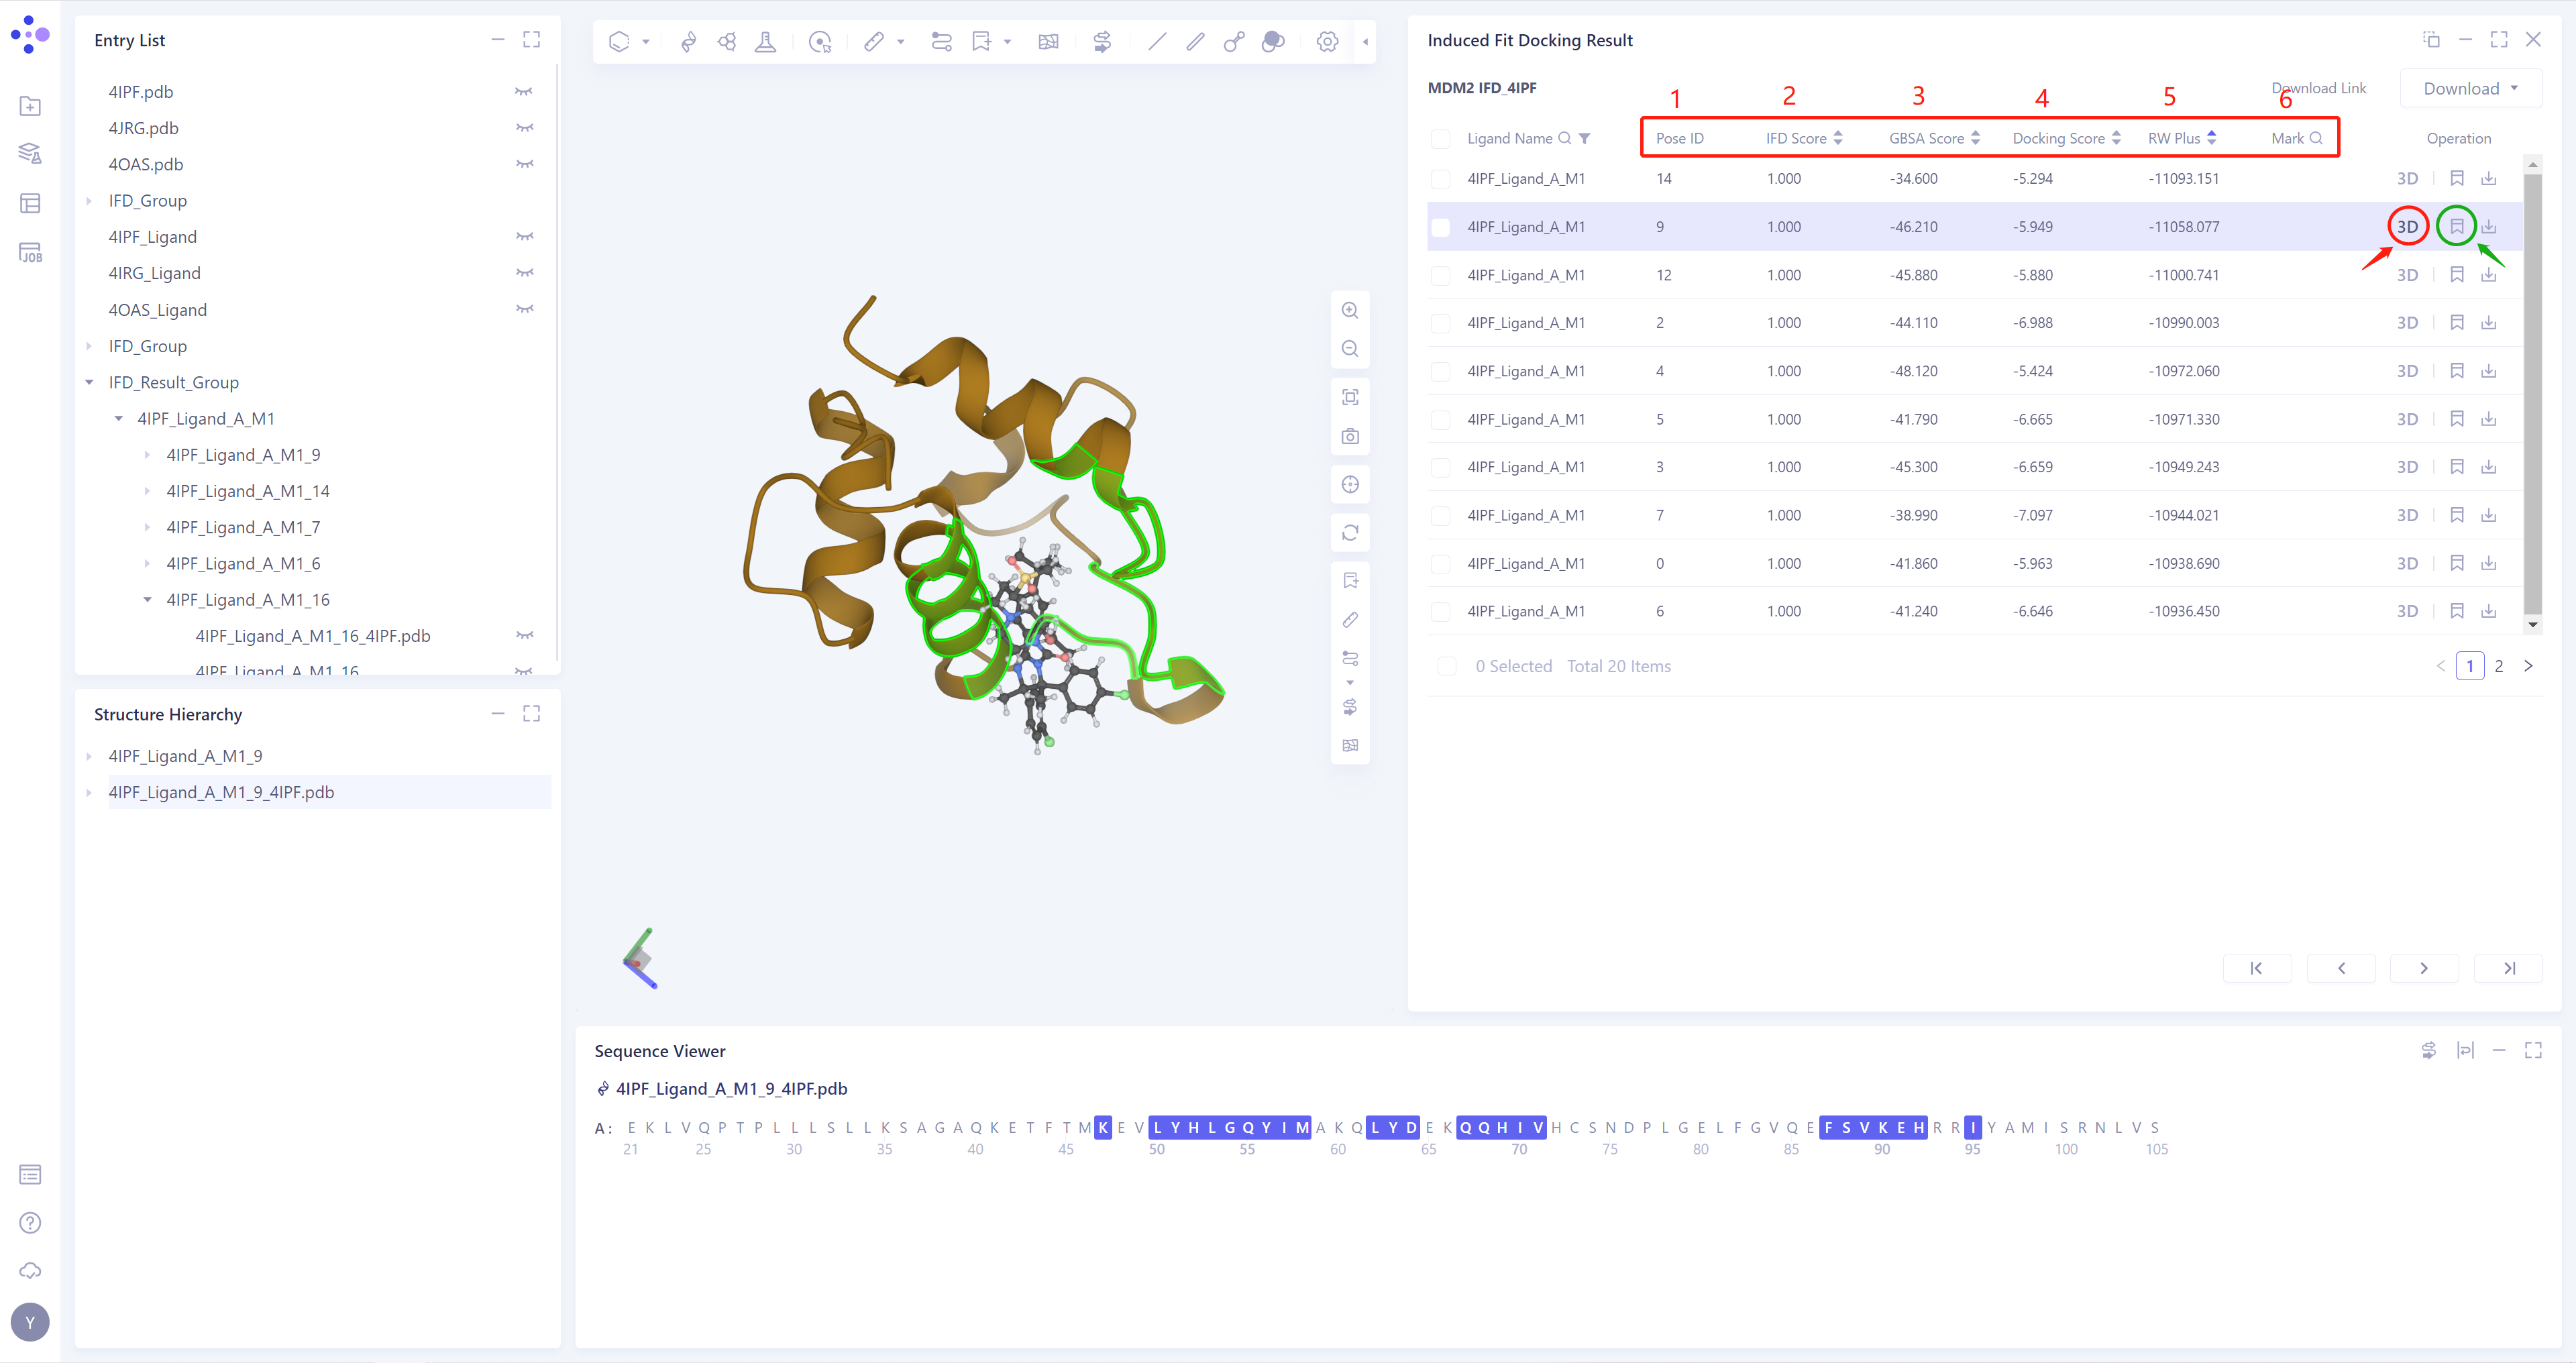Screen dimensions: 2576x1363
Task: Go to page 2 of docking results
Action: (2499, 665)
